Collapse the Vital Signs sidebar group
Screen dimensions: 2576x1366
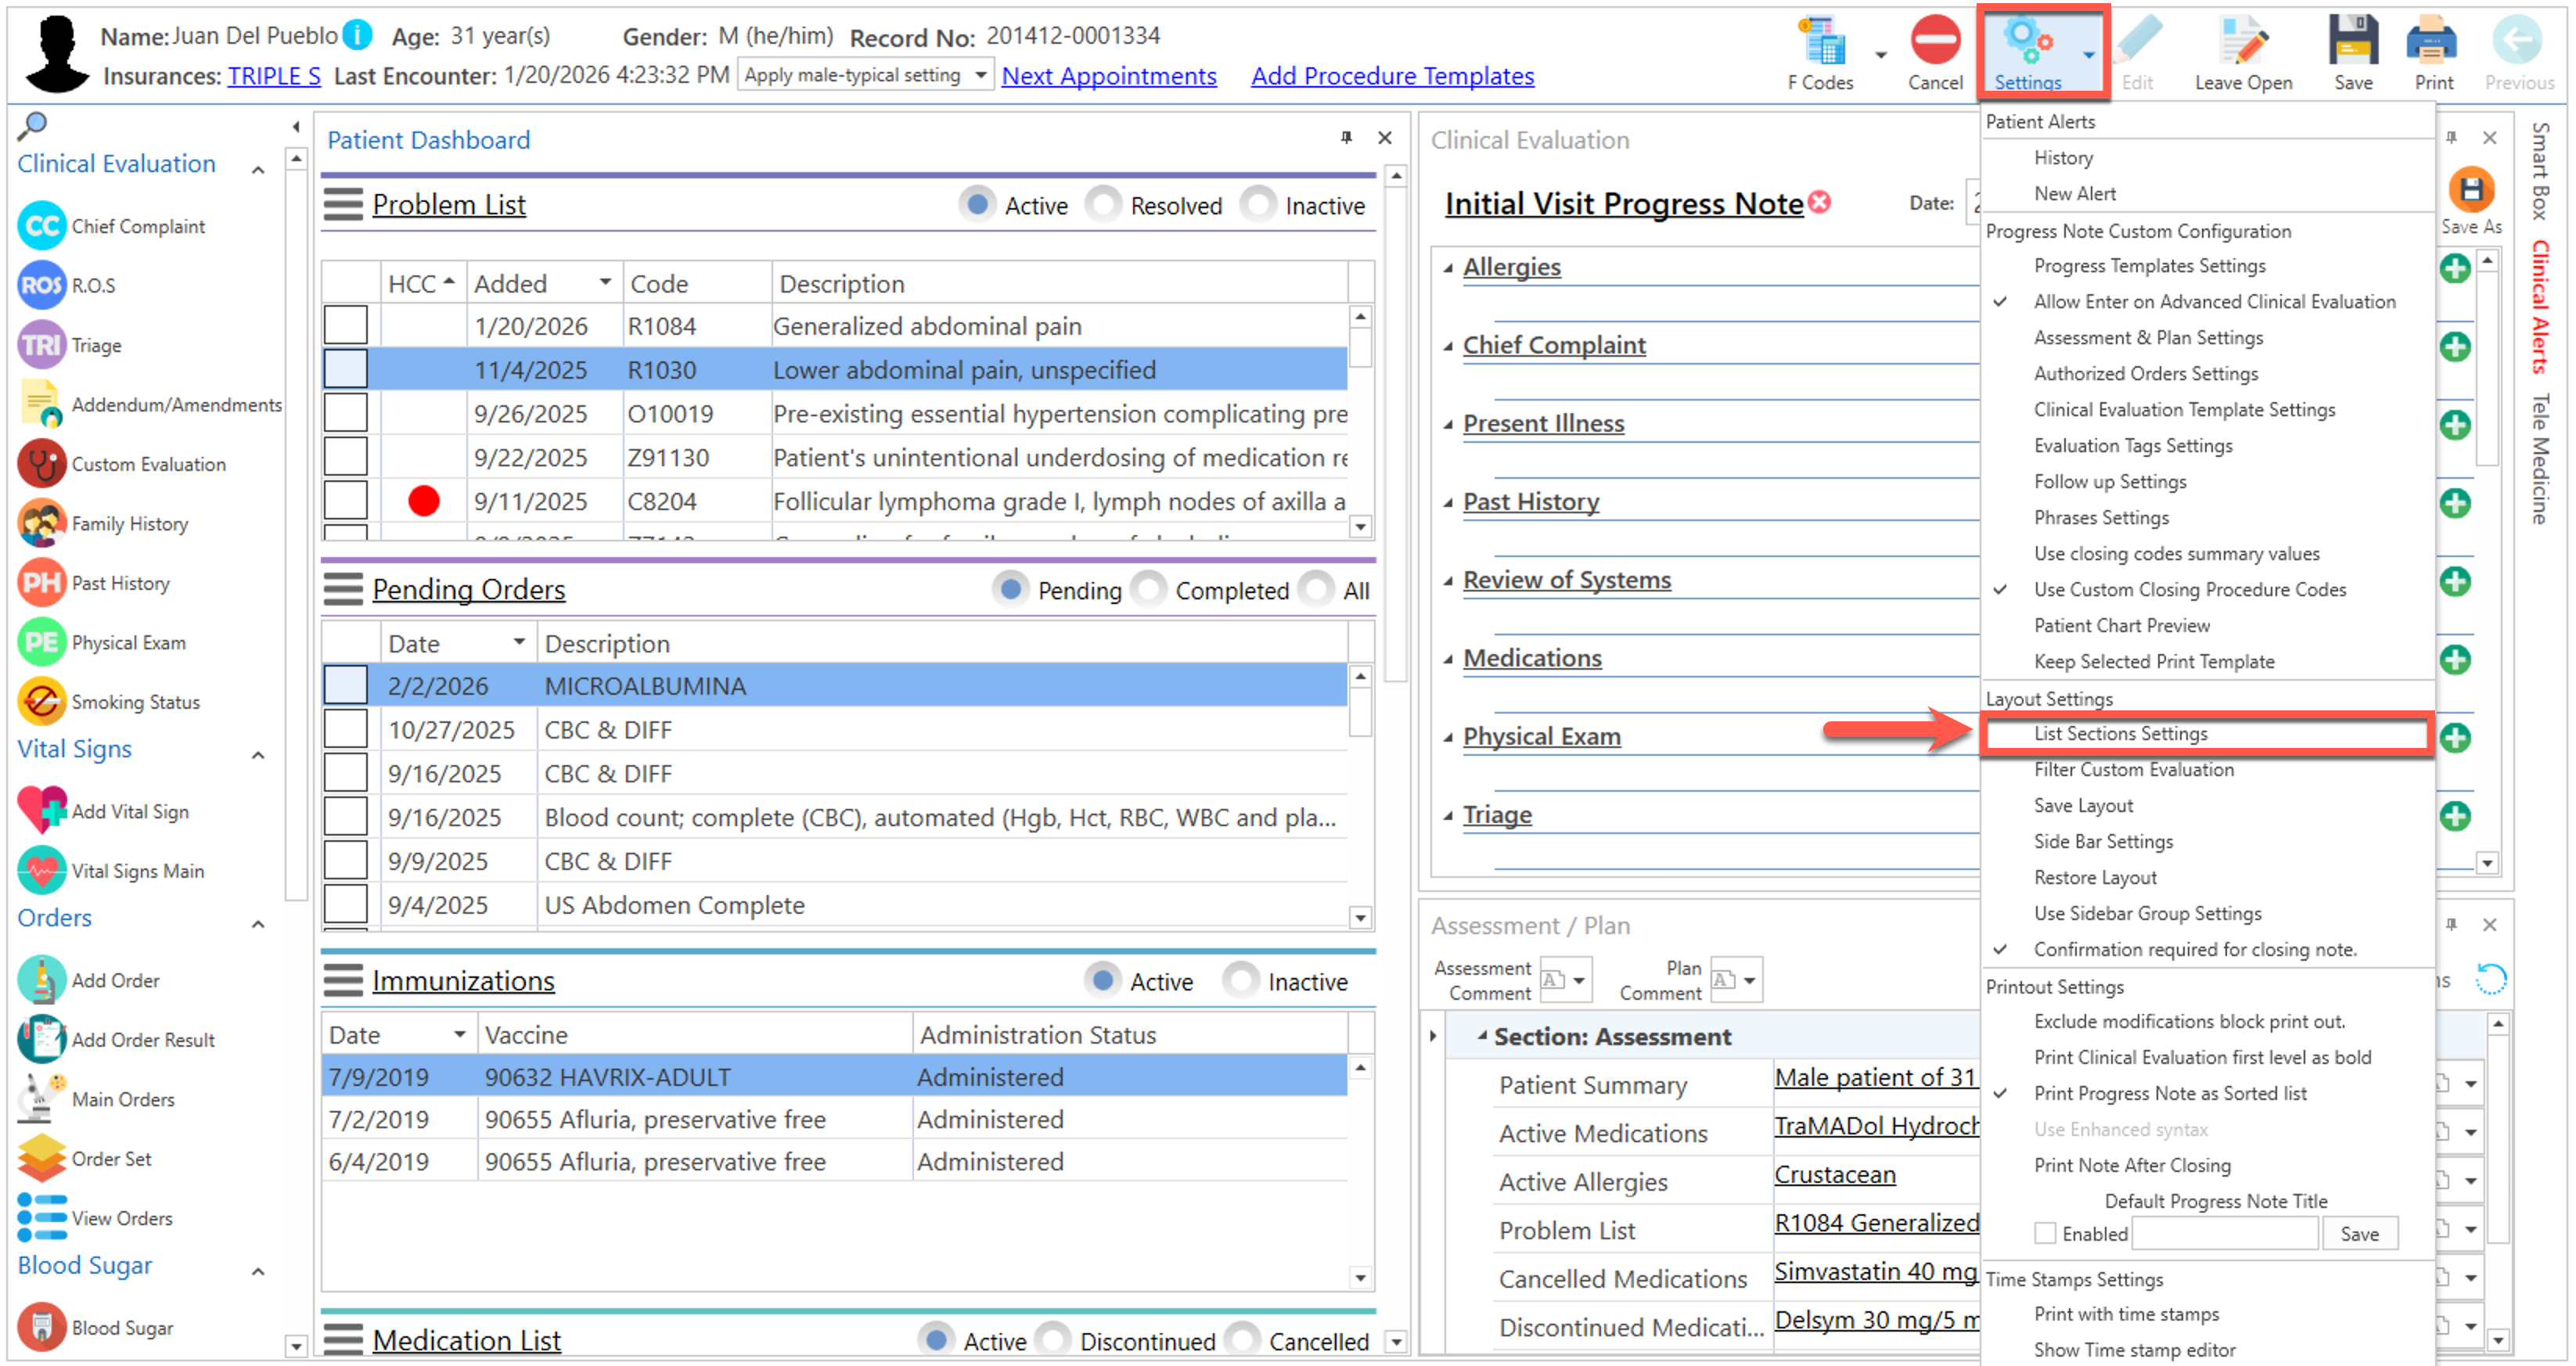pyautogui.click(x=258, y=755)
